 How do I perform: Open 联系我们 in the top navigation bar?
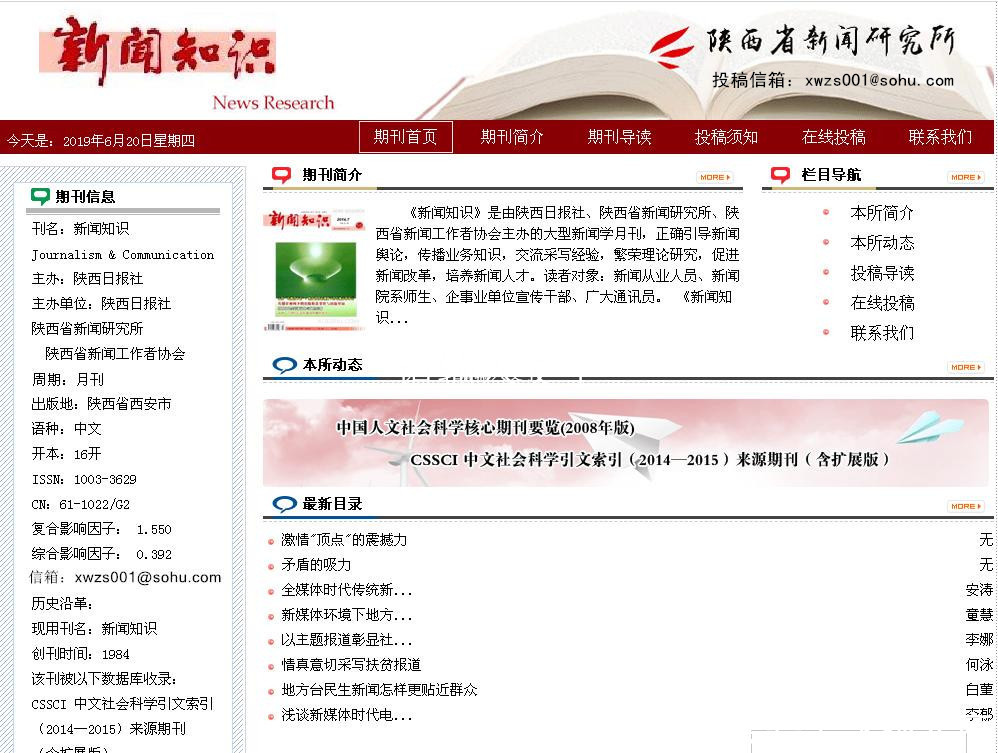(x=940, y=137)
